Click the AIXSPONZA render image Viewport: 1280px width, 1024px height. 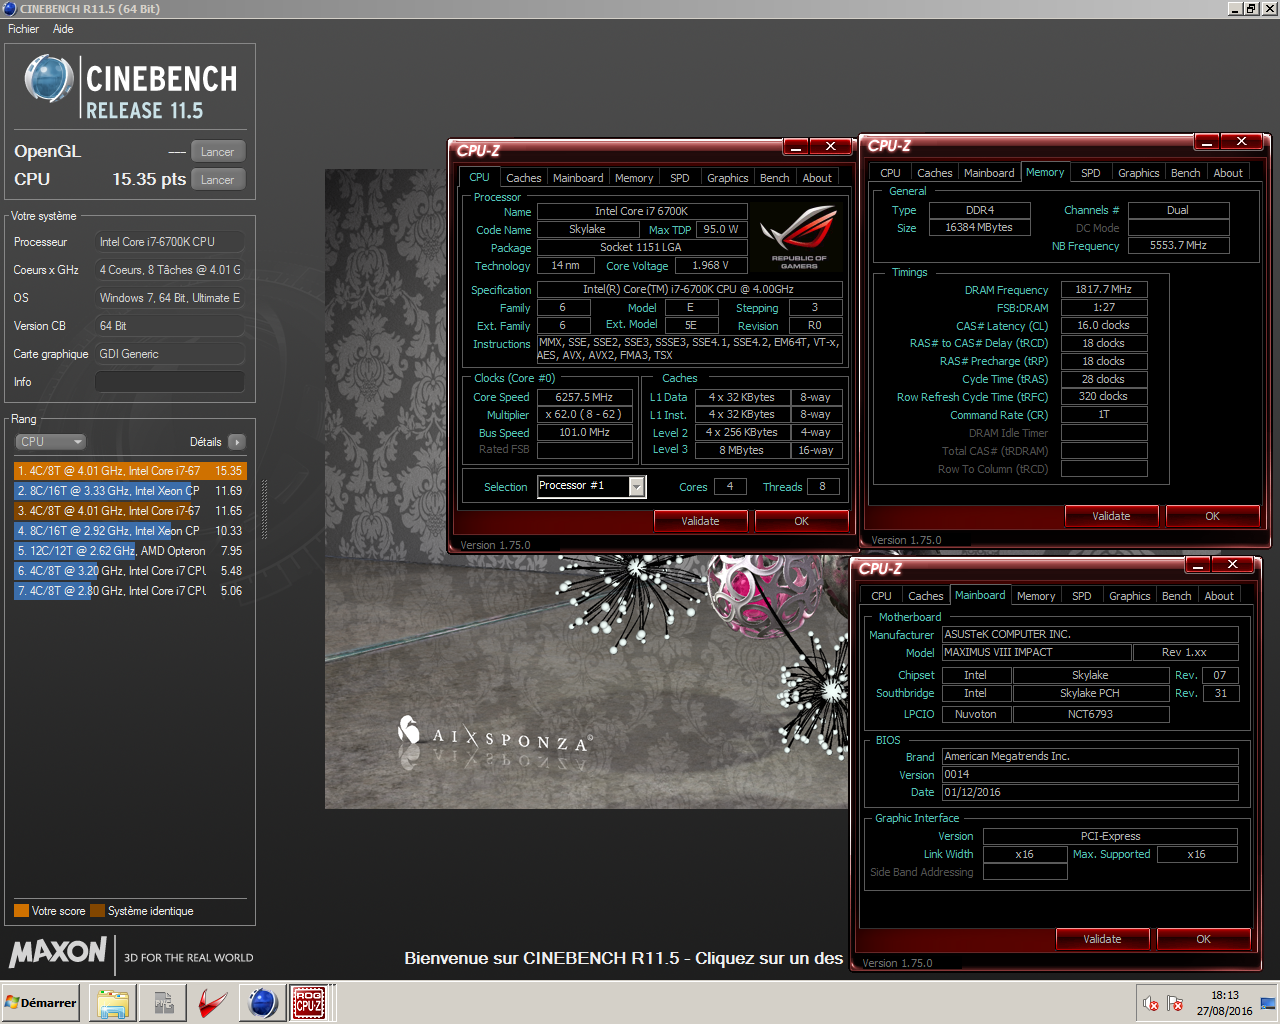586,489
